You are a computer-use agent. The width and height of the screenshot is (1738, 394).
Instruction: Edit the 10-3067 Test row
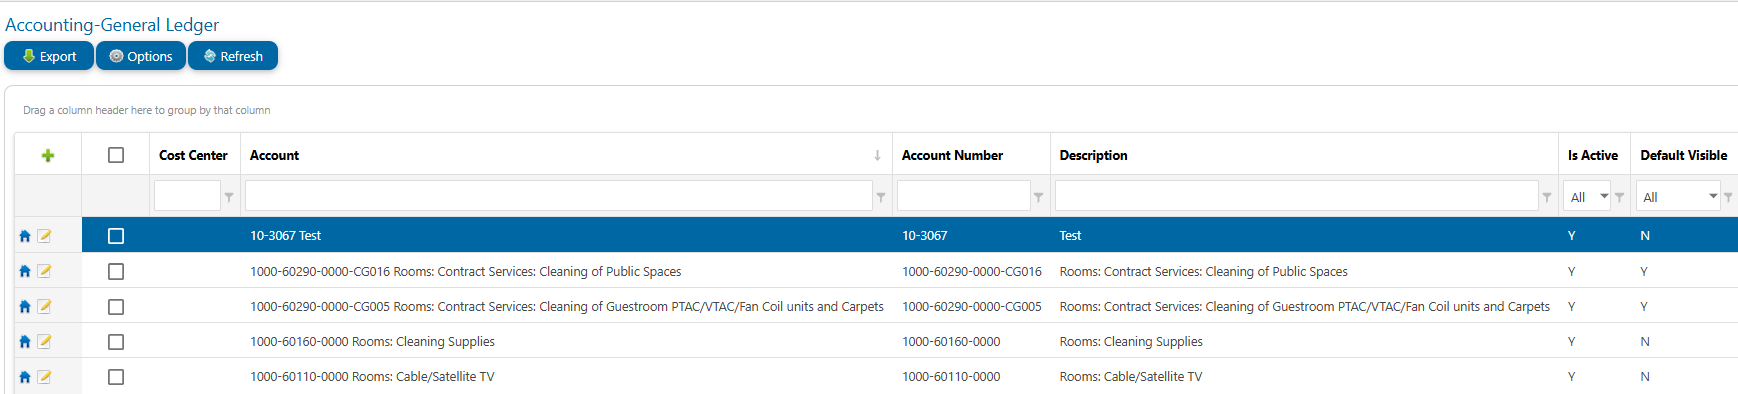pos(44,236)
